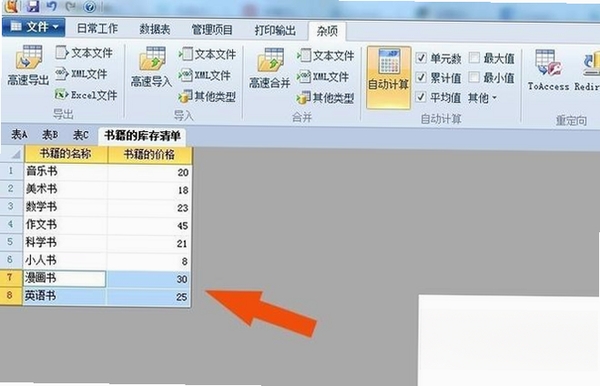600x386 pixels.
Task: Merge 文本文件 in 合并 group
Action: click(x=326, y=56)
